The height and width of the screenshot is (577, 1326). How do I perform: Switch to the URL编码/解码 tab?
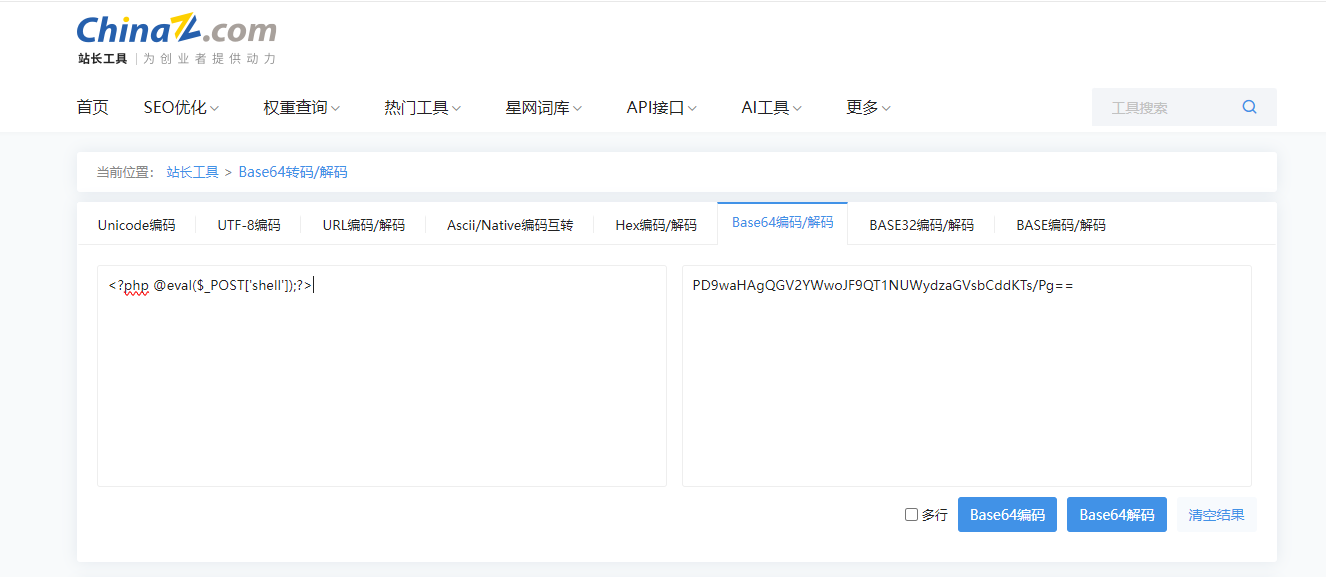(x=364, y=225)
